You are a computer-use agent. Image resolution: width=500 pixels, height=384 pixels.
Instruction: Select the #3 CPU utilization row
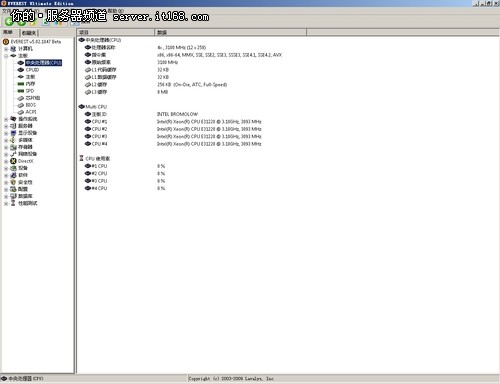click(x=125, y=181)
